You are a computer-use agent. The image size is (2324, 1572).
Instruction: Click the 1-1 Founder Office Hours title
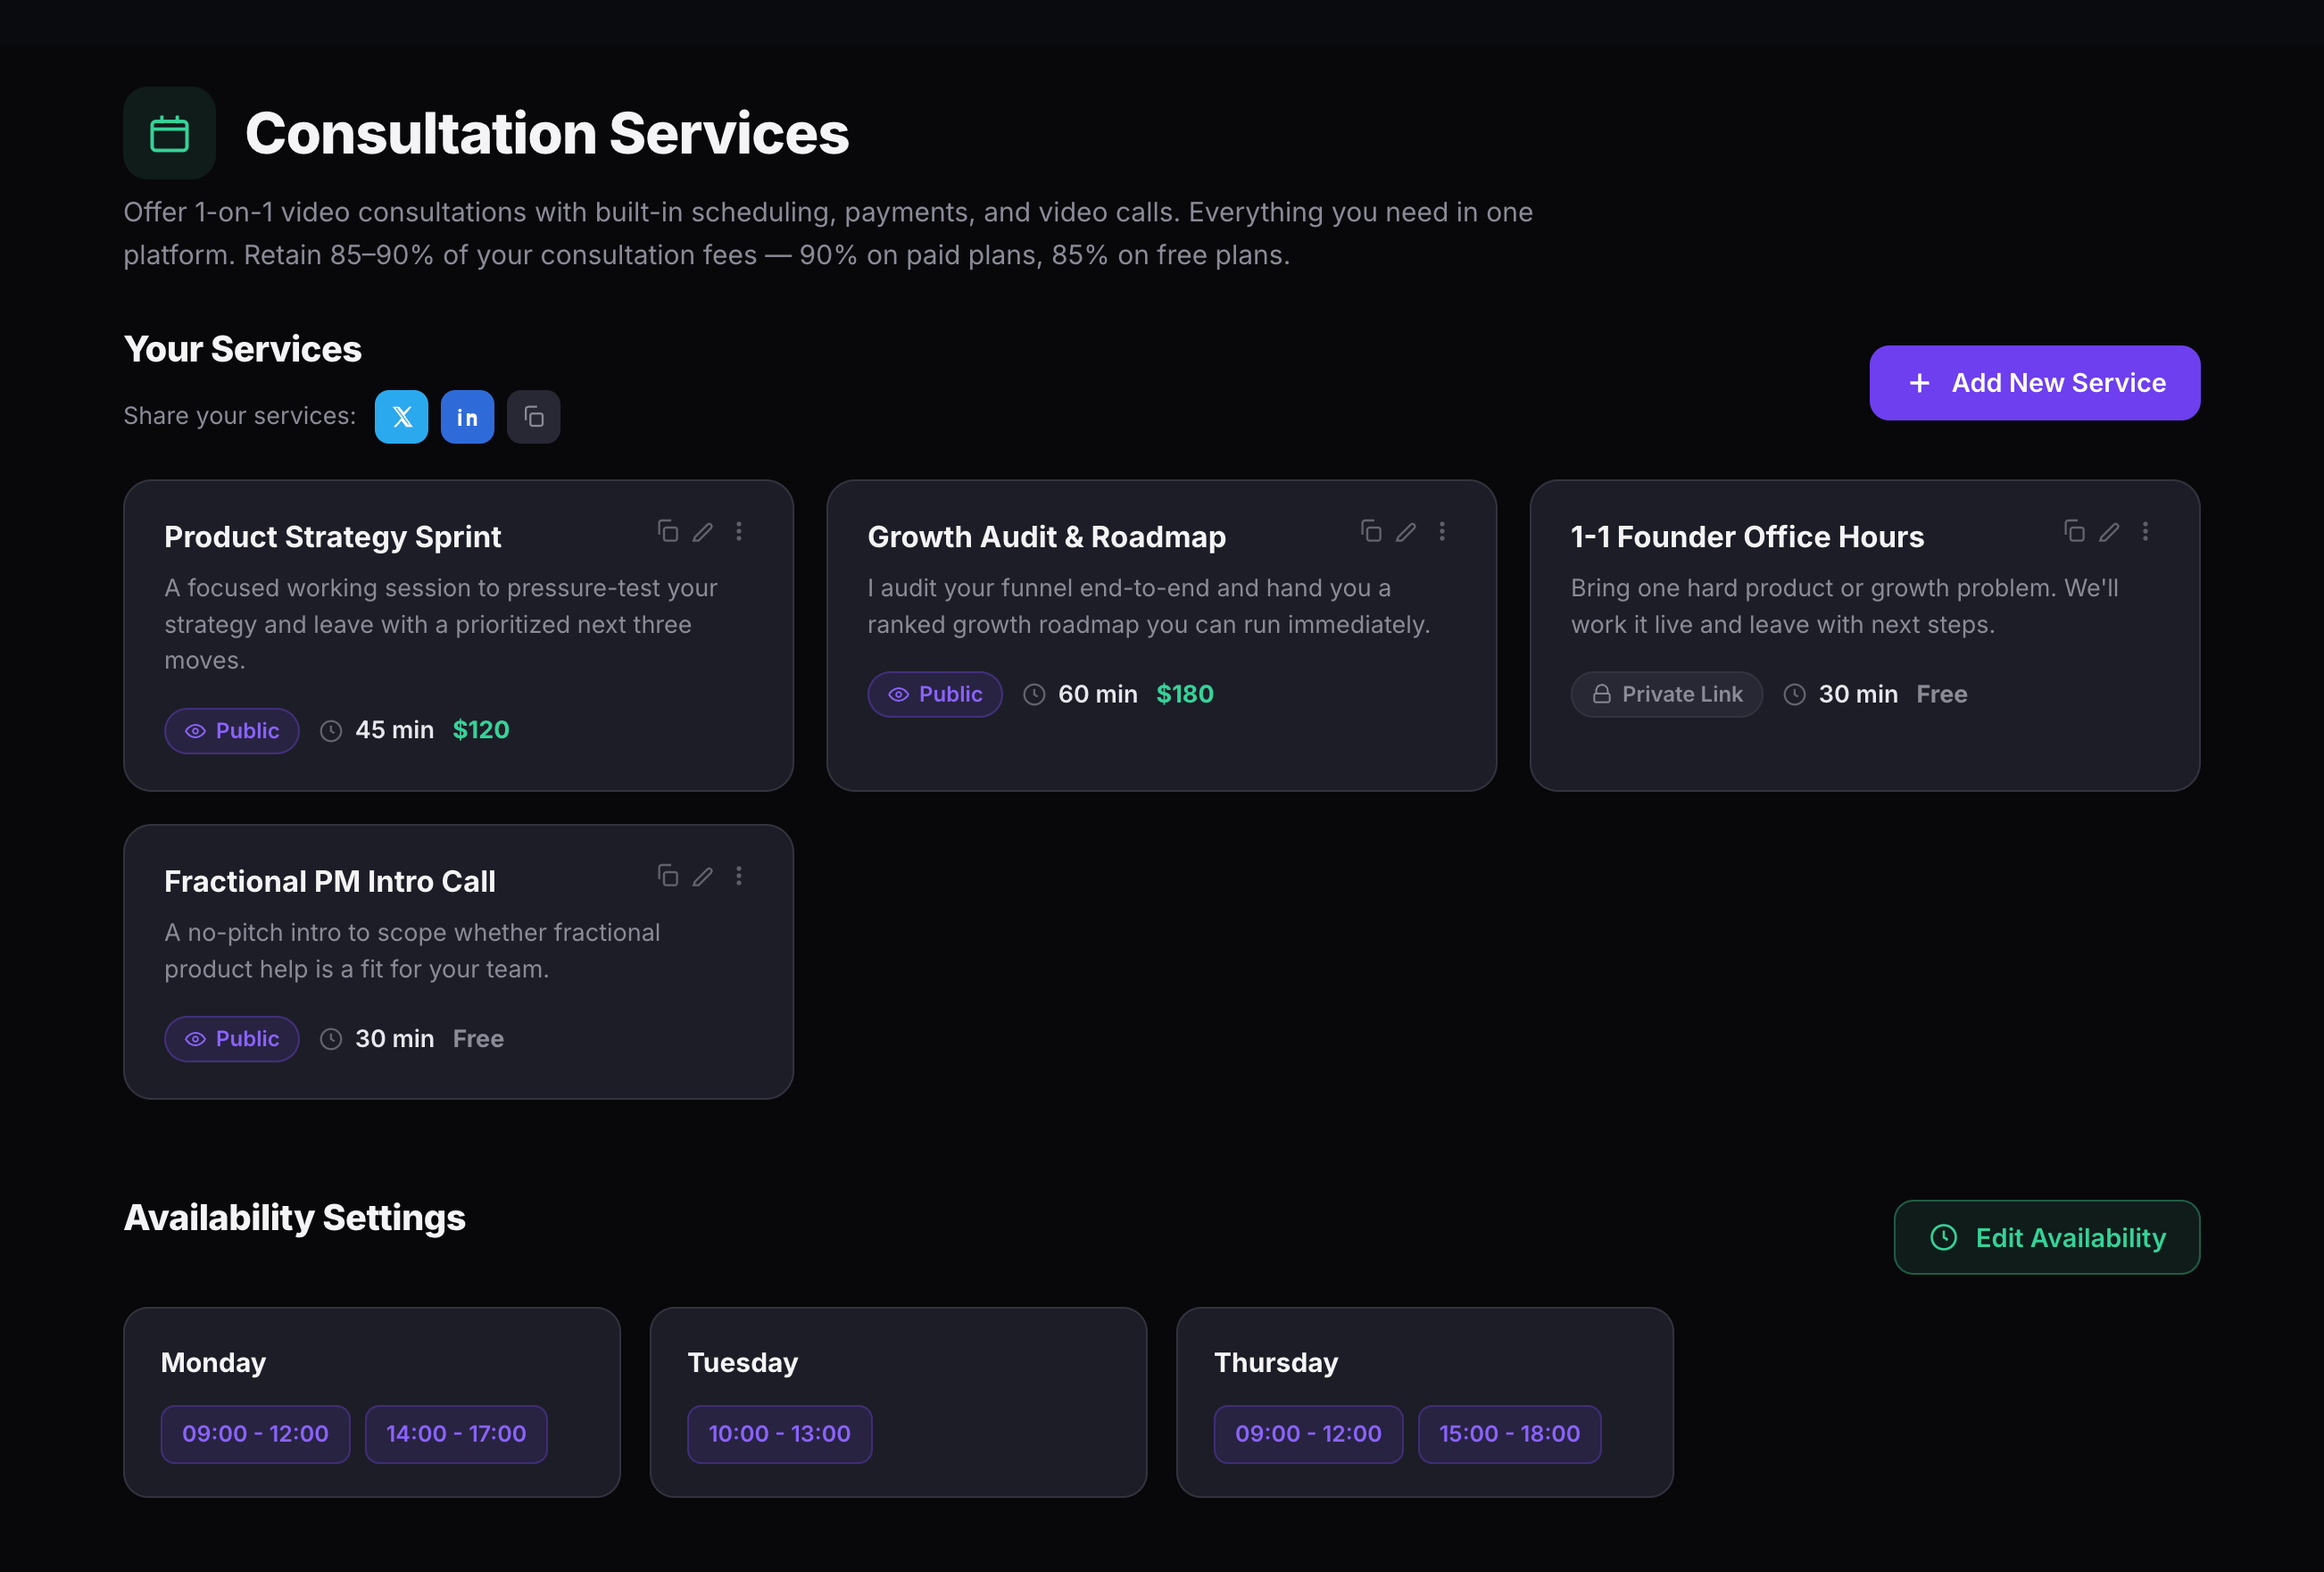click(x=1747, y=537)
